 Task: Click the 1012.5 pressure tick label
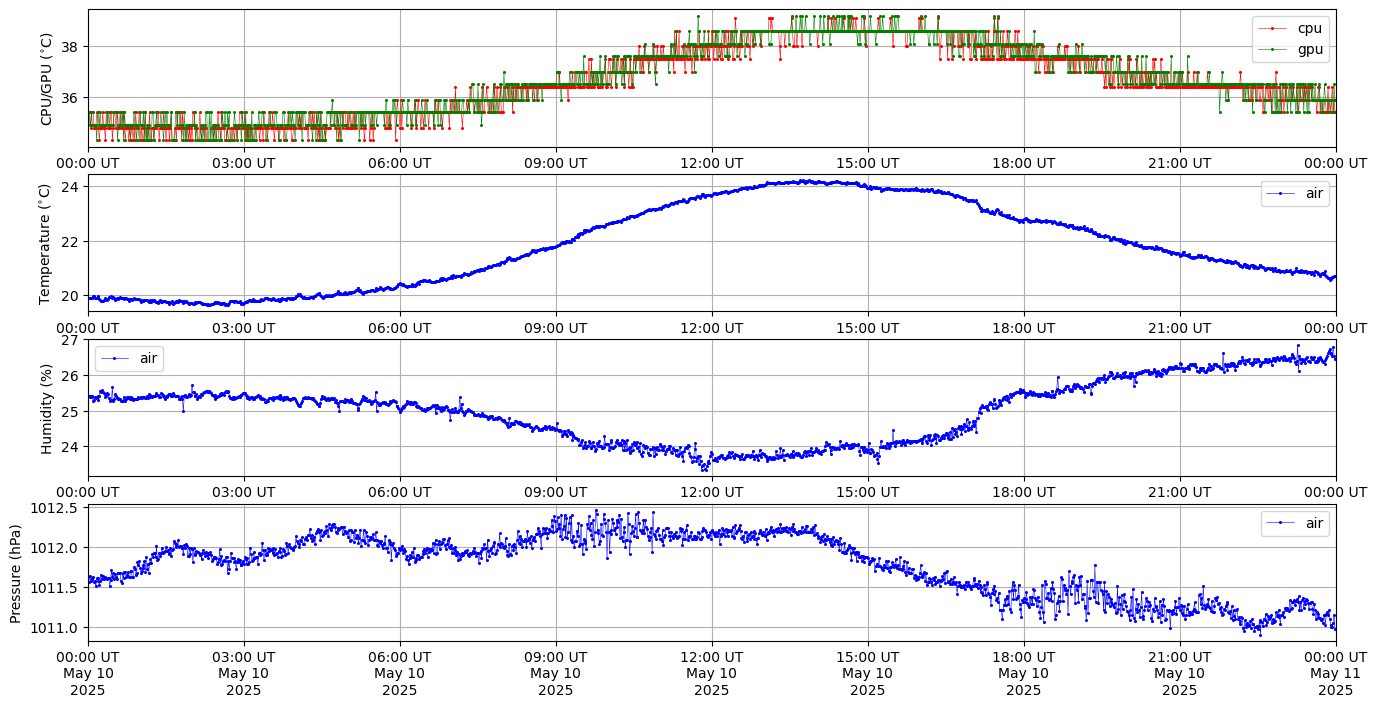pyautogui.click(x=57, y=508)
